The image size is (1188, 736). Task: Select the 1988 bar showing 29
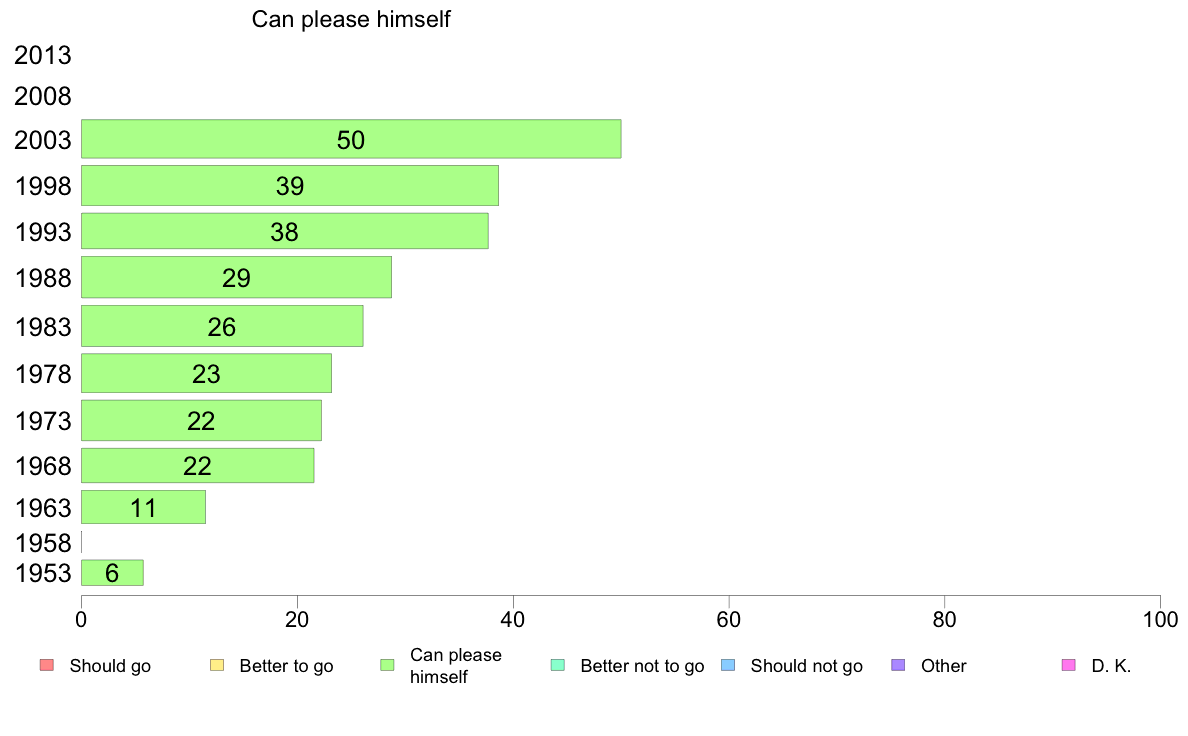pyautogui.click(x=236, y=277)
